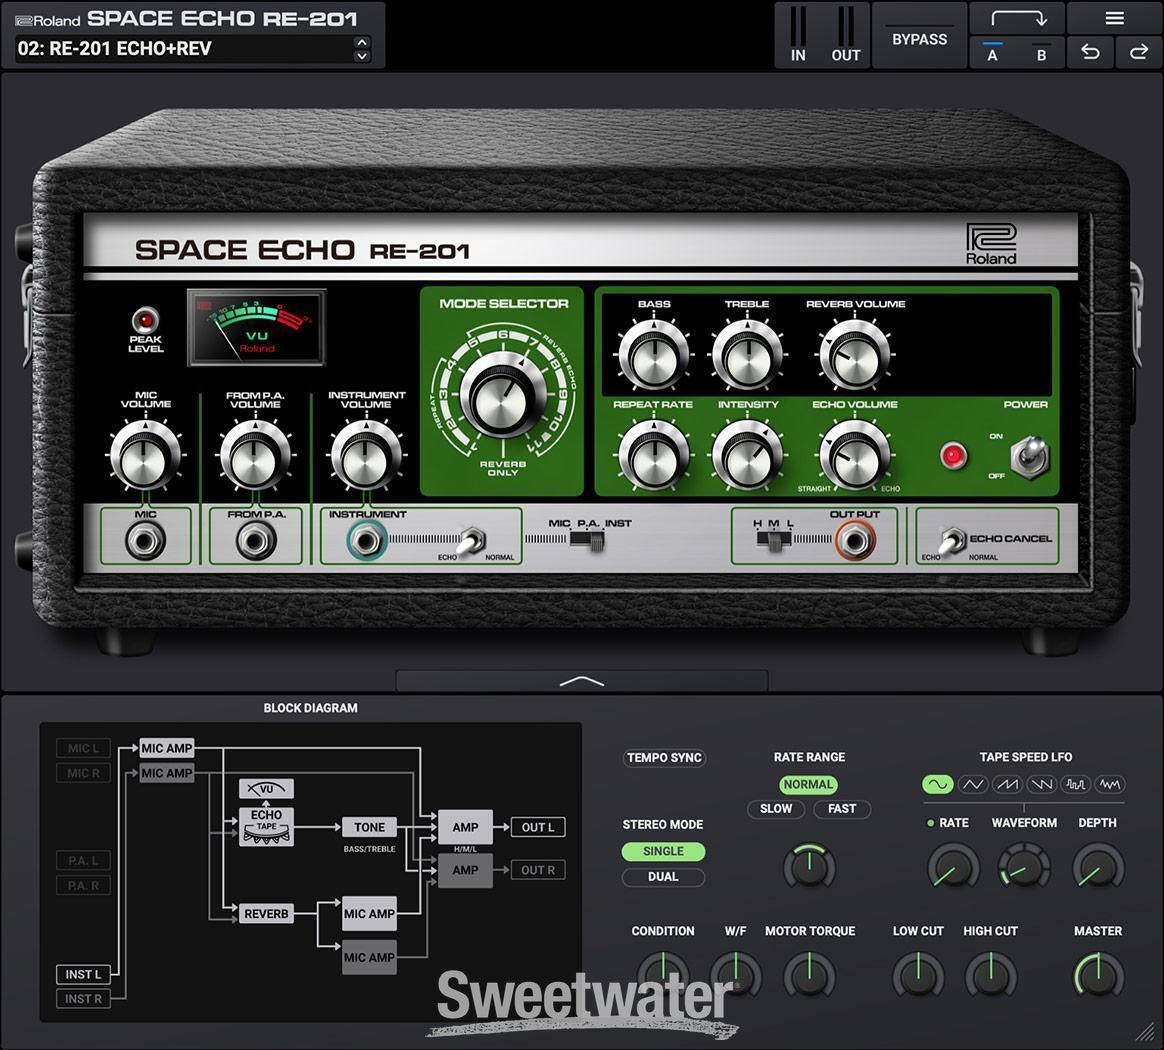1164x1050 pixels.
Task: Enable the Tempo Sync option
Action: click(664, 758)
